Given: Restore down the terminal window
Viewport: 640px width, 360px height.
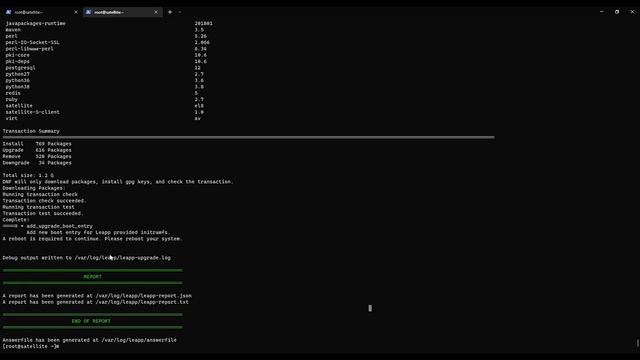Looking at the screenshot, I should (617, 12).
